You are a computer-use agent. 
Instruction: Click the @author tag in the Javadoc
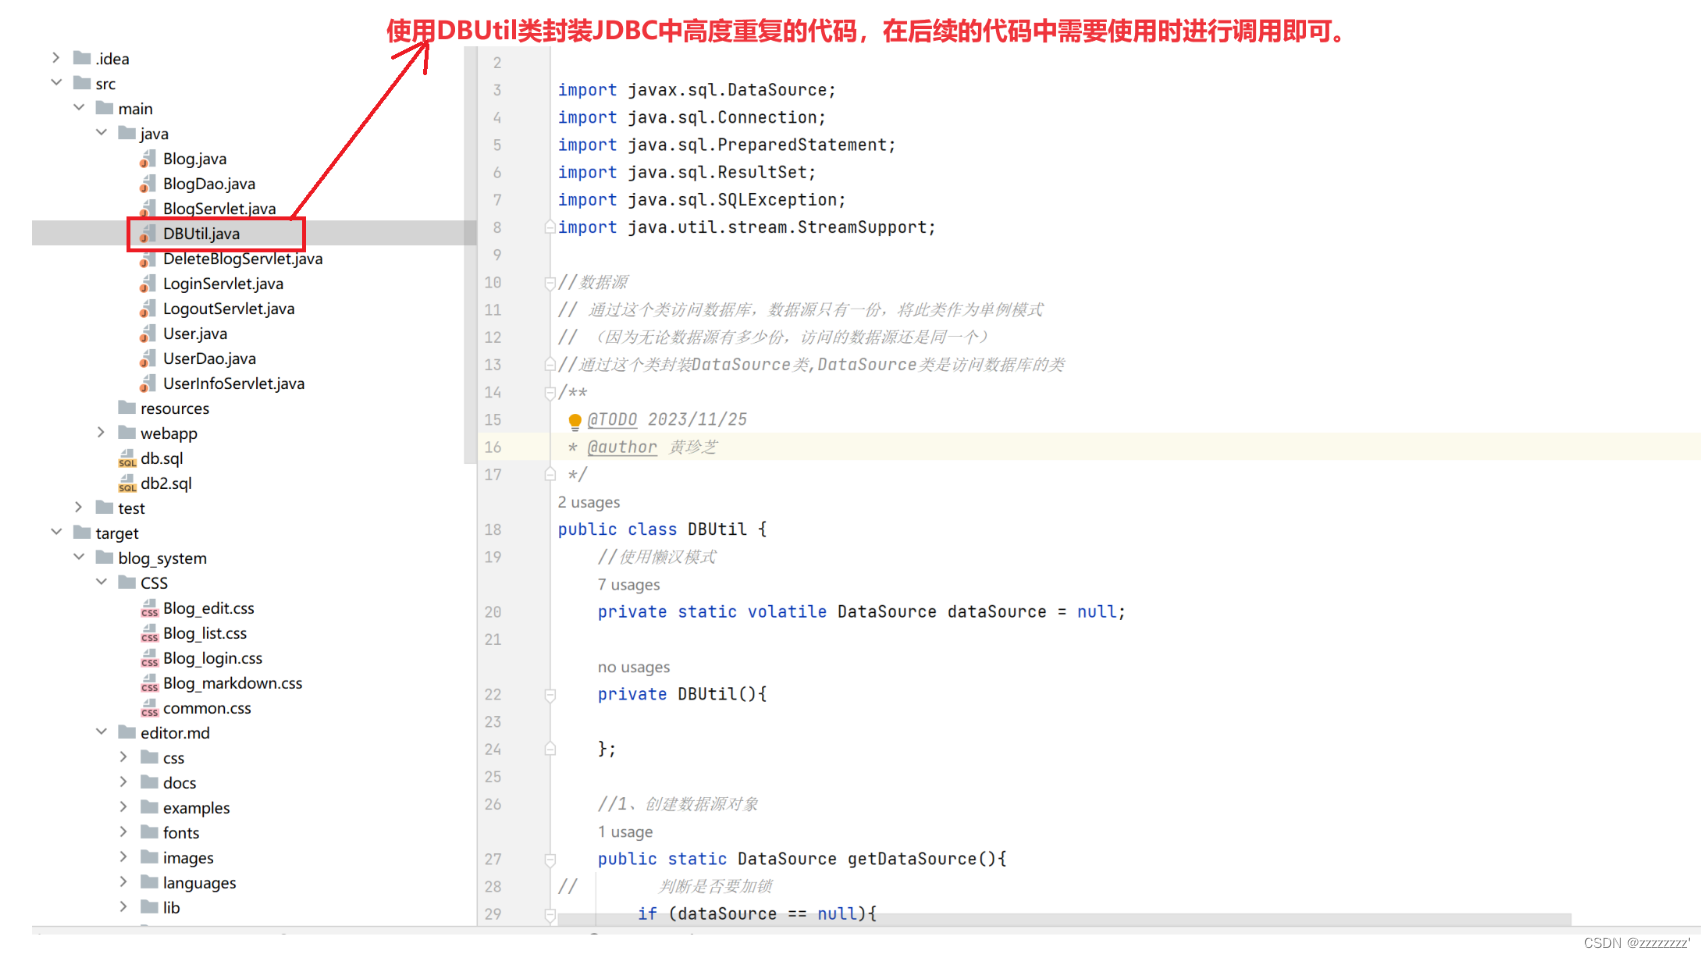coord(622,448)
